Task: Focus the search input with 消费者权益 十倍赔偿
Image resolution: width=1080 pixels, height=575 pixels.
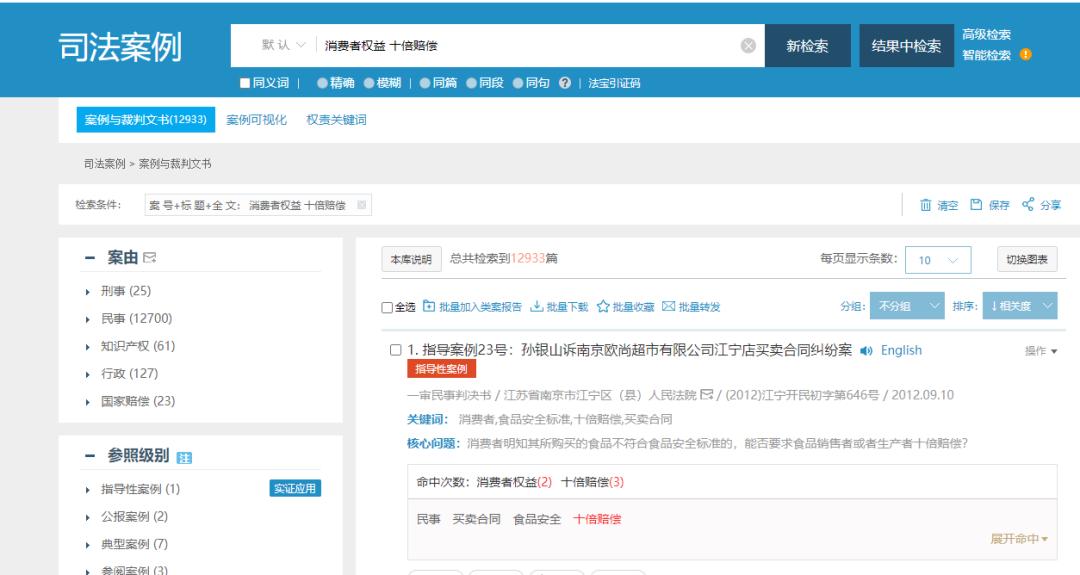Action: pos(527,45)
